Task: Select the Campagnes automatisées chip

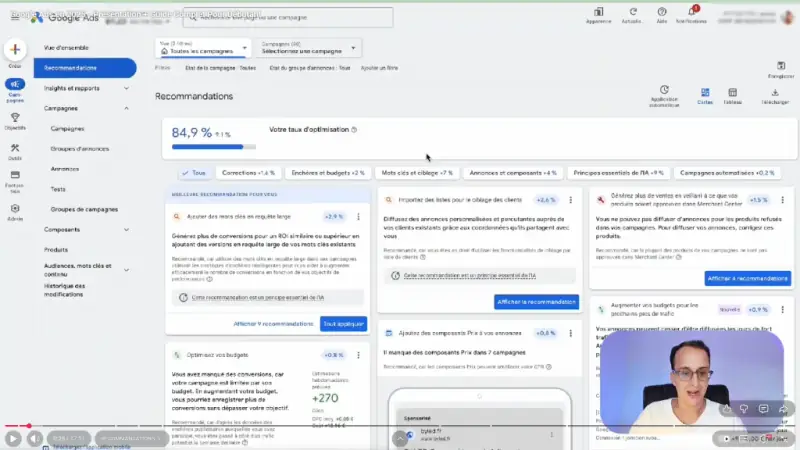Action: [x=727, y=173]
